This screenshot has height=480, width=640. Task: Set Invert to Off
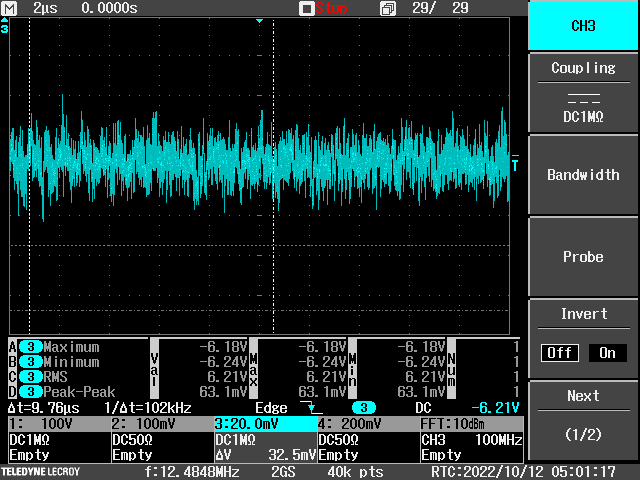click(x=560, y=353)
